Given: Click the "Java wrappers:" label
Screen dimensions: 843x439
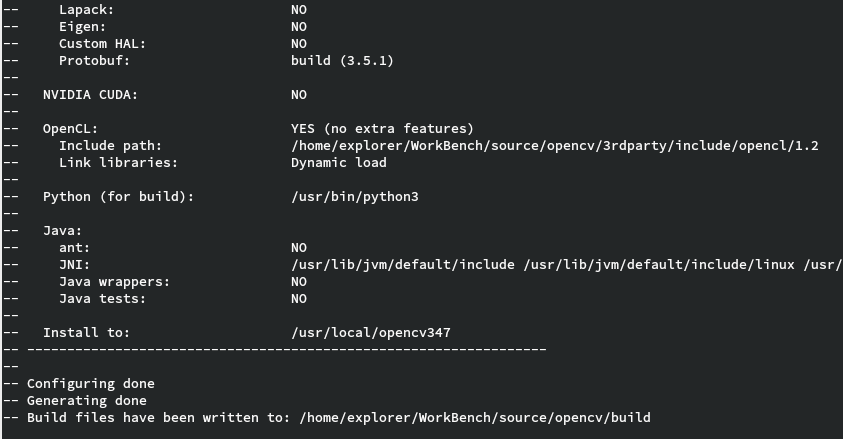Looking at the screenshot, I should coord(115,282).
